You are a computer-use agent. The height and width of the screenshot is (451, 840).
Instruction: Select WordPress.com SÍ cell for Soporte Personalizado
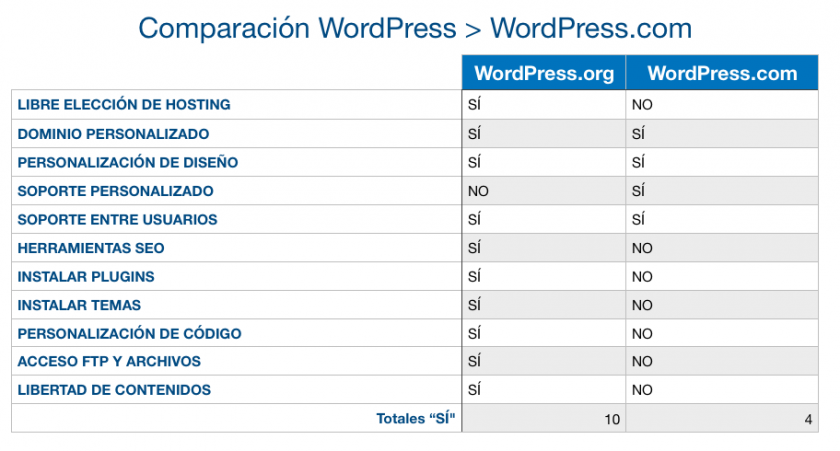point(722,191)
